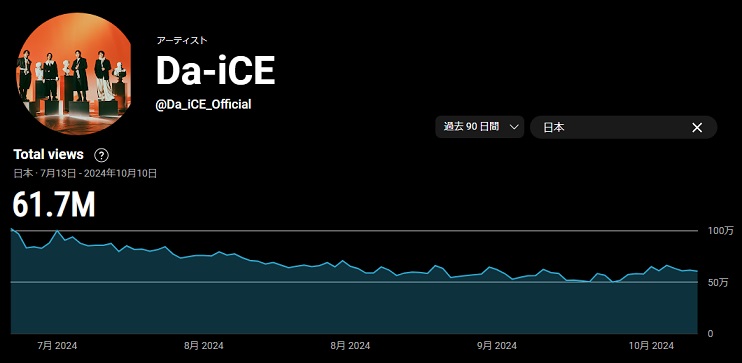
Task: Click the 100万 y-axis gridline label
Action: 721,231
